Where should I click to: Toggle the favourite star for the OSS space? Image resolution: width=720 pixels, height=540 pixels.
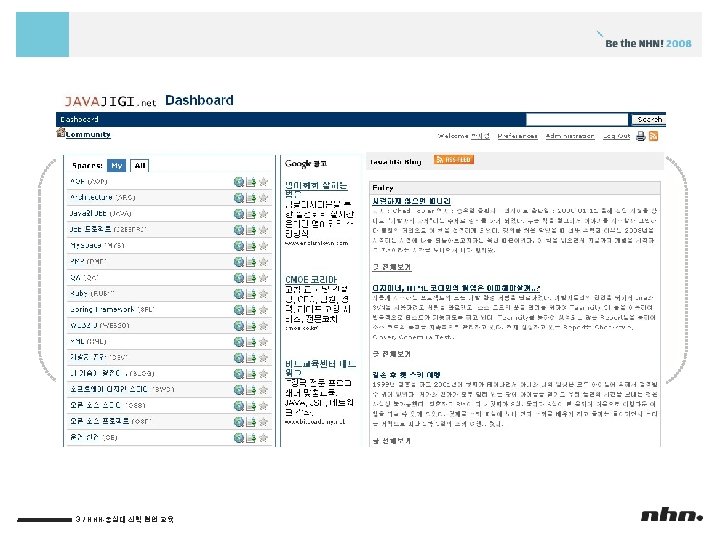coord(263,406)
